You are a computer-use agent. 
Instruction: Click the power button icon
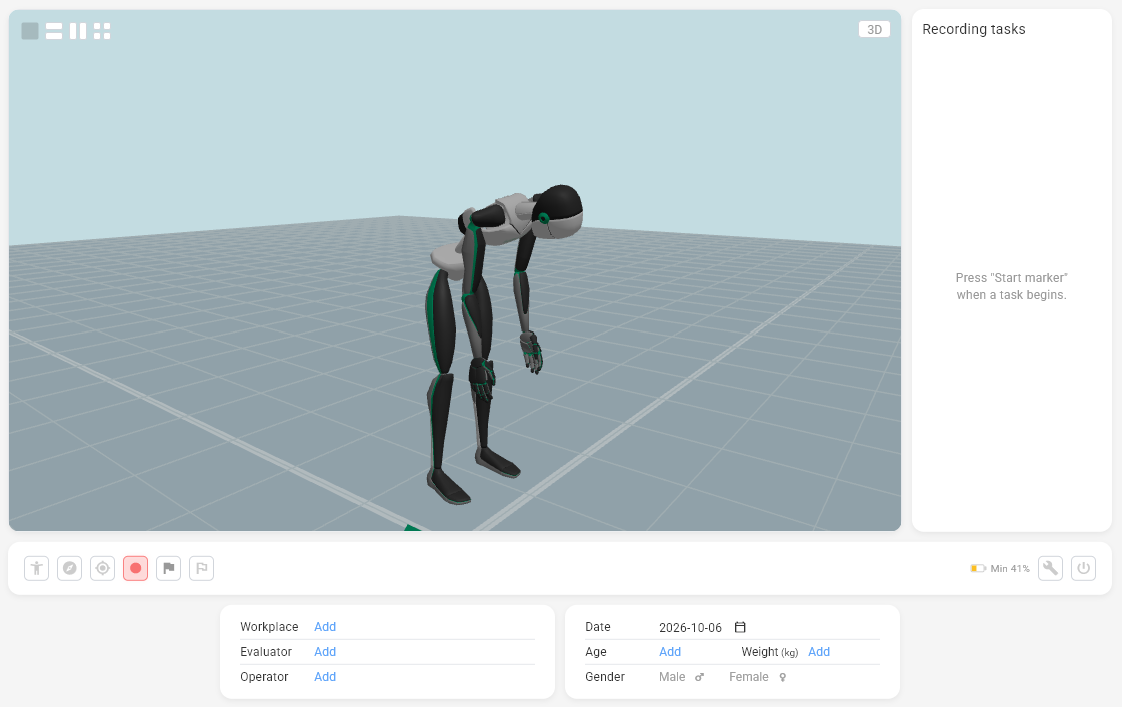click(x=1083, y=568)
